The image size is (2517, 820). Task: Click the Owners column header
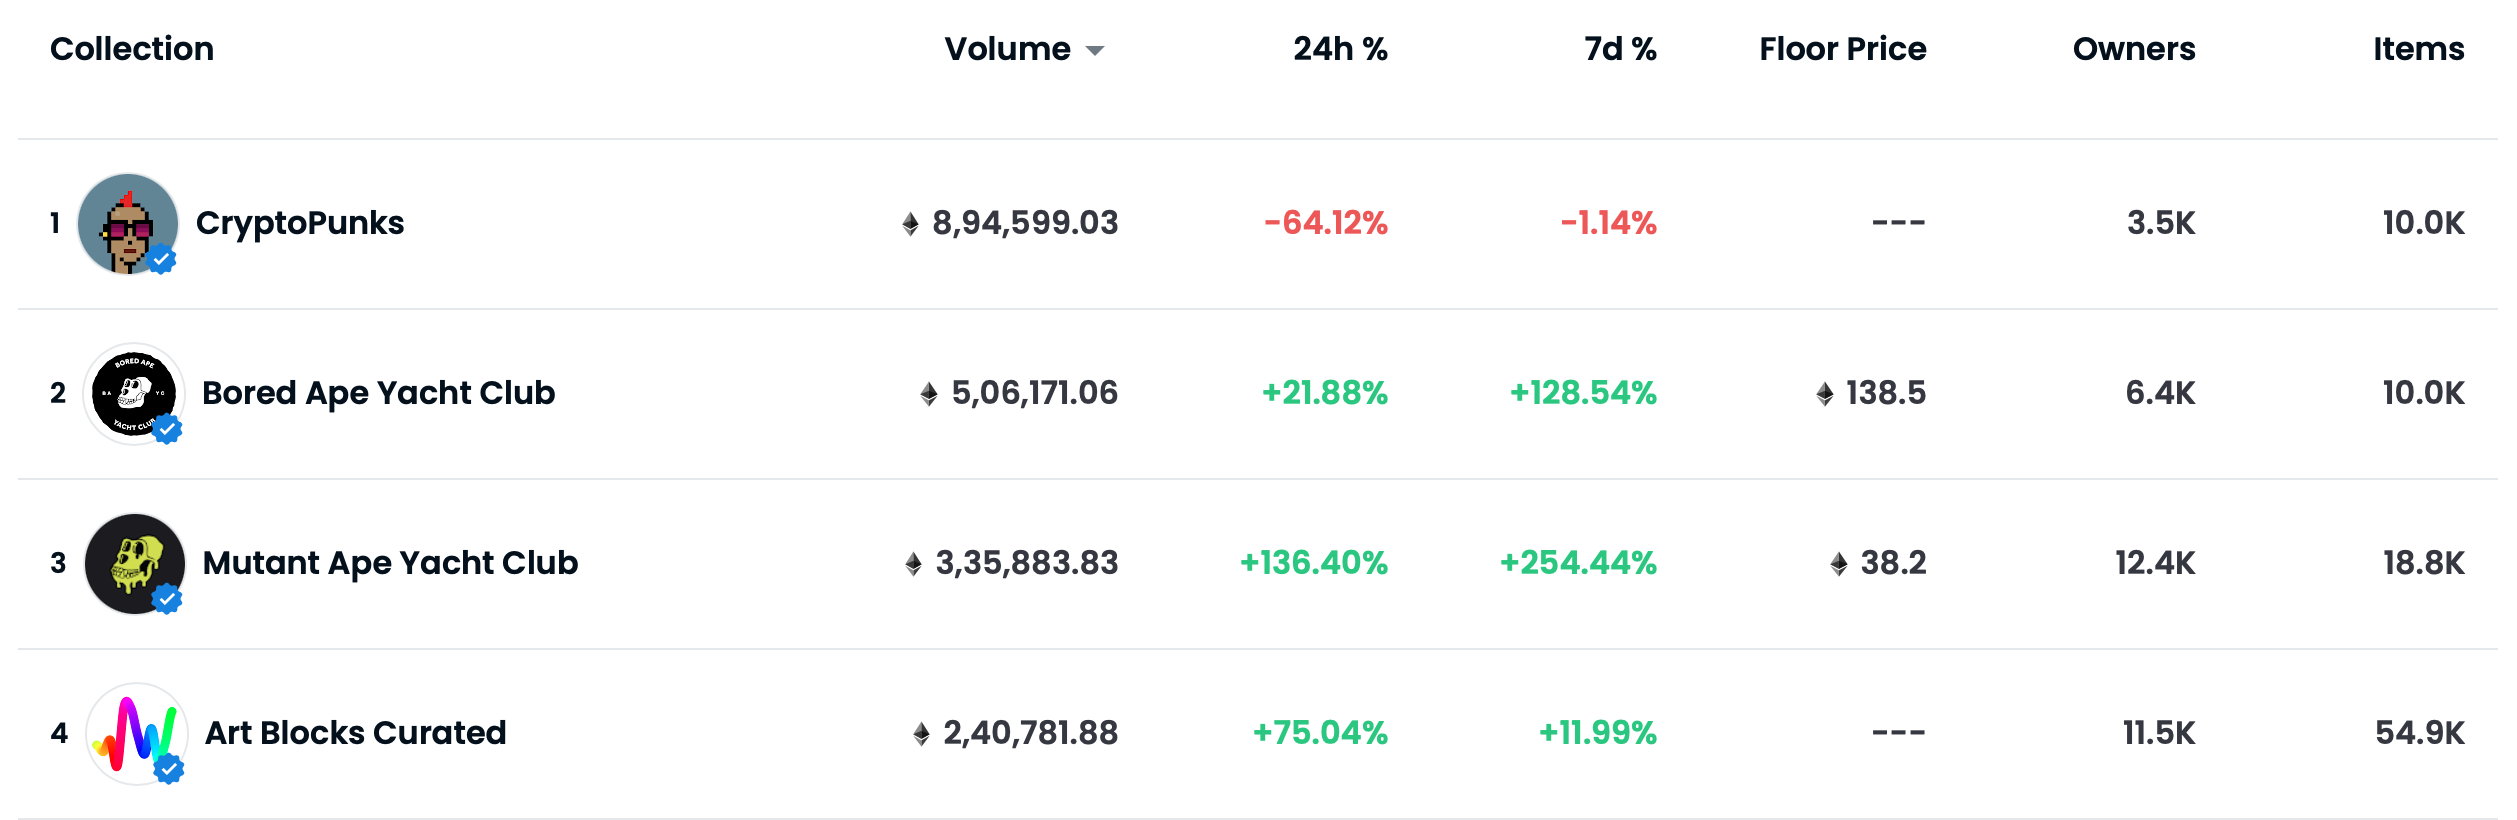(2133, 49)
